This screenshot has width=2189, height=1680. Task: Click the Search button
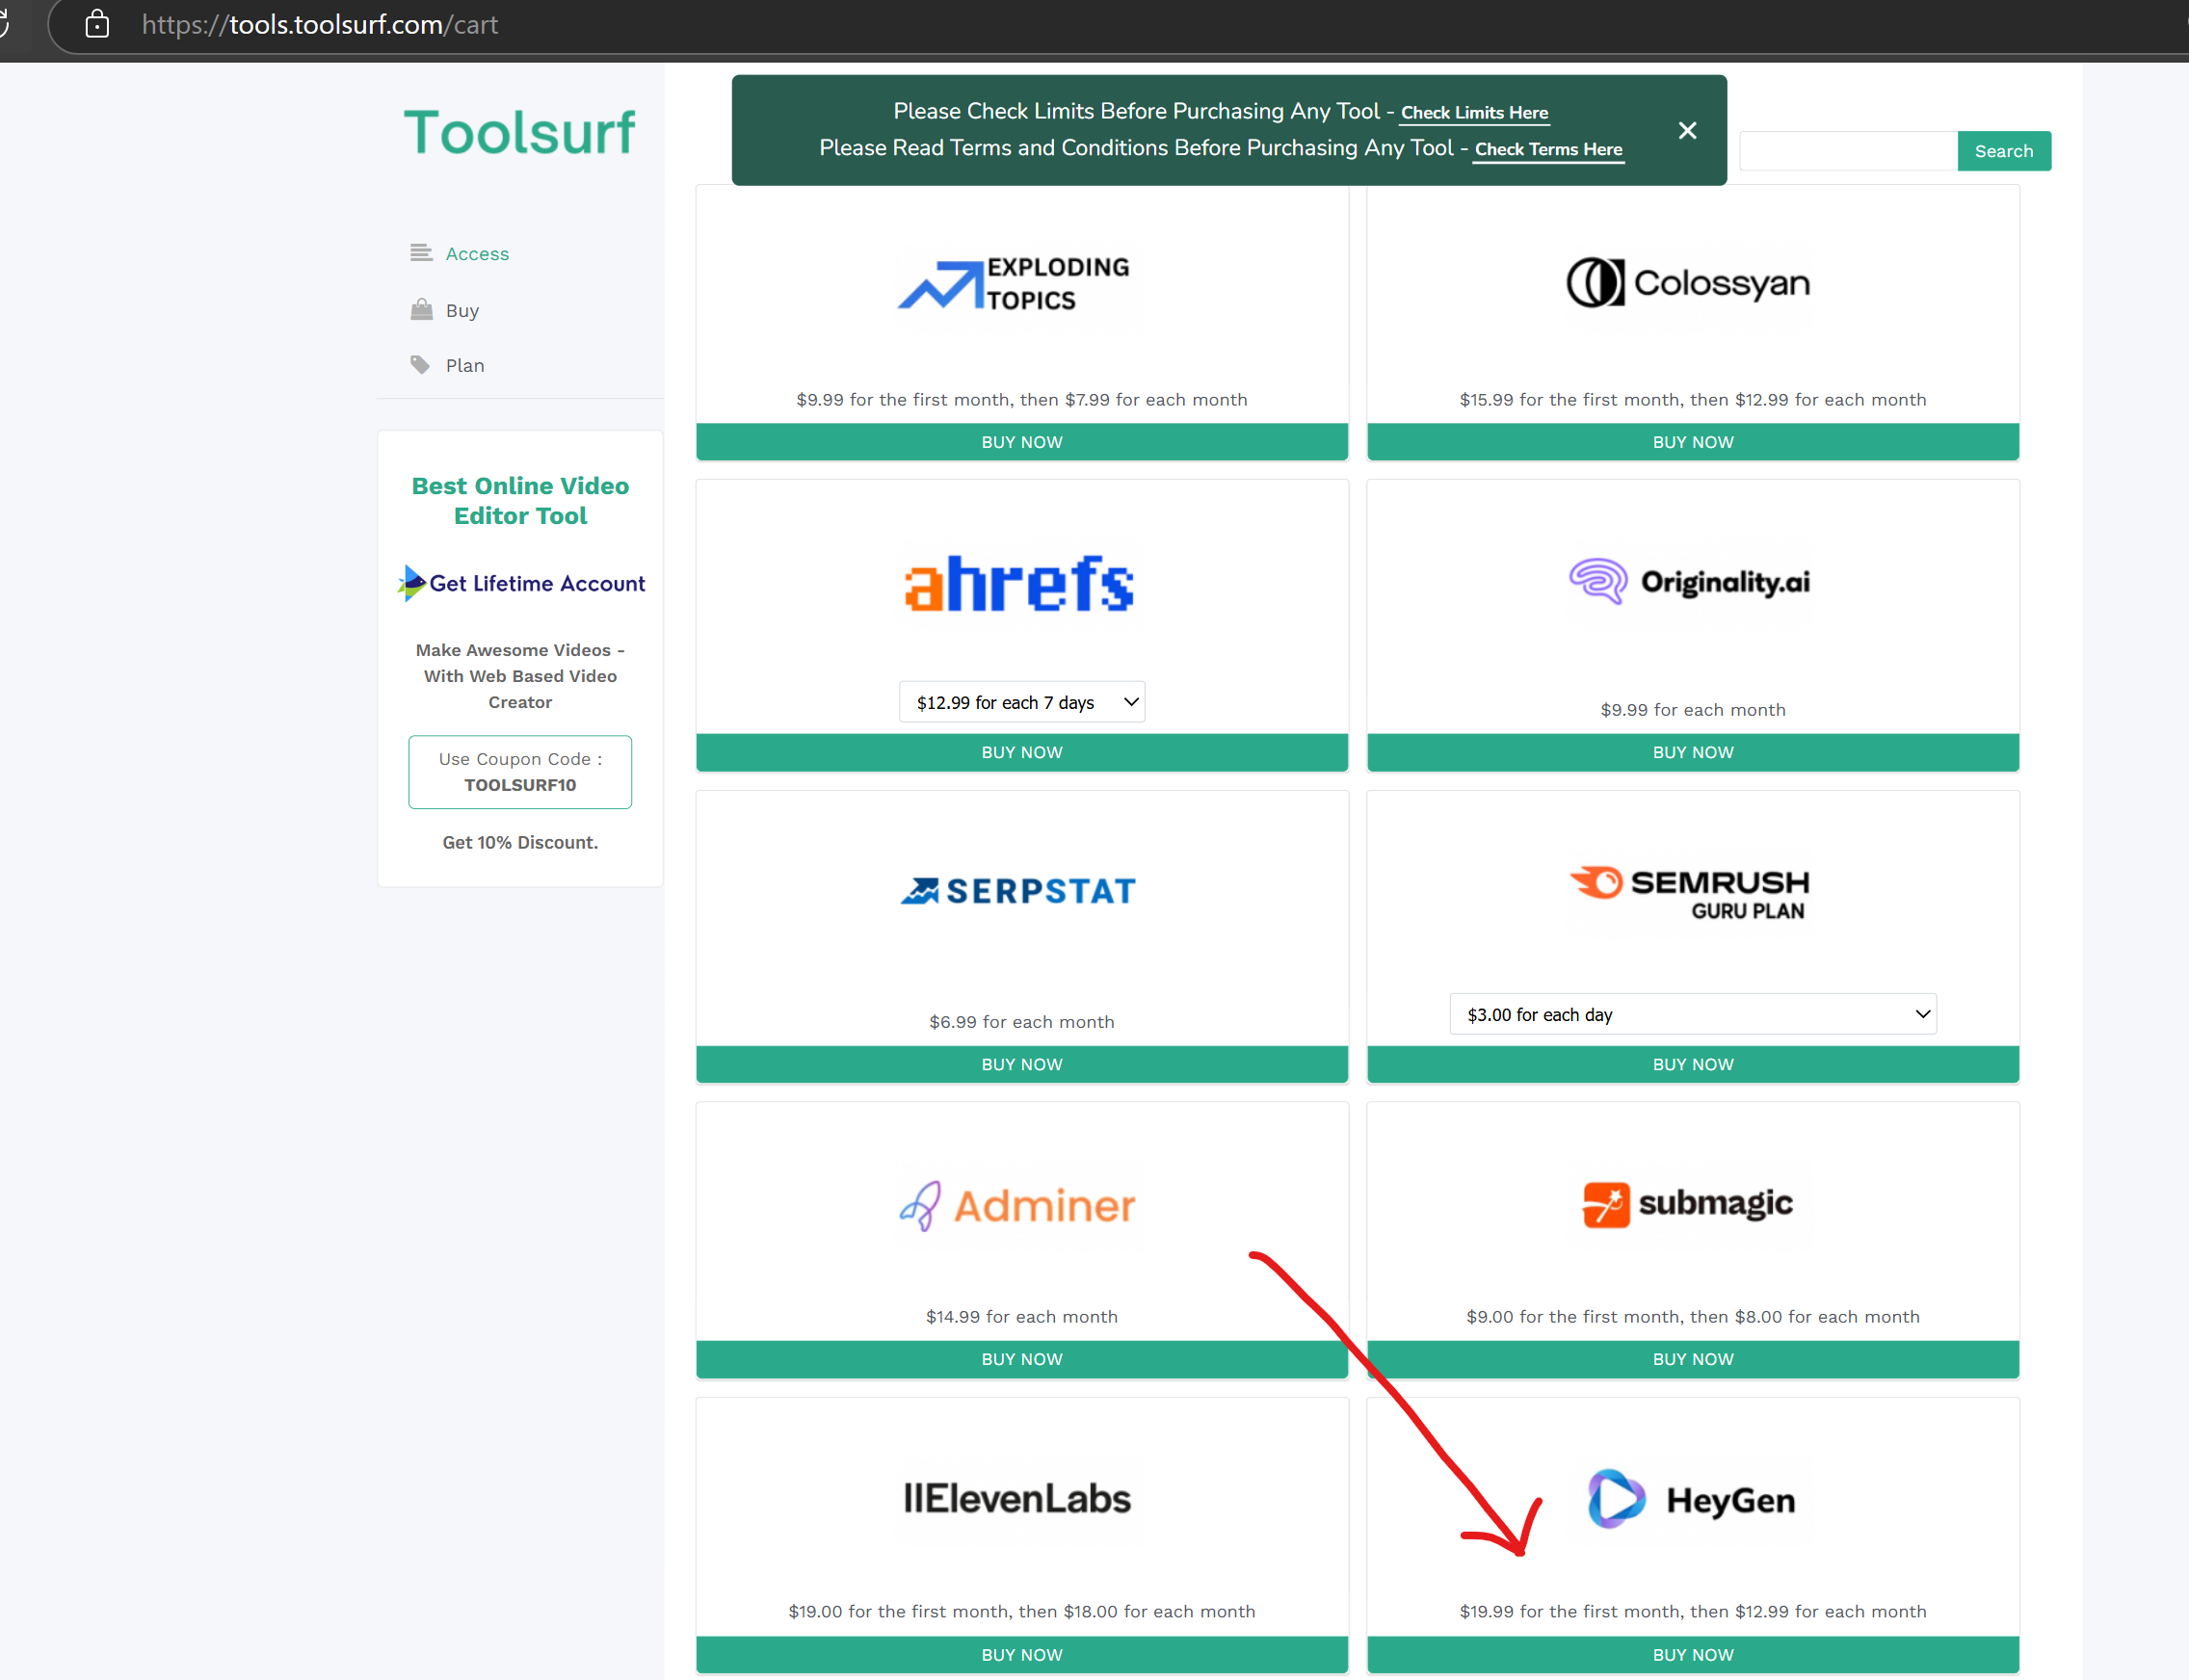tap(2004, 151)
